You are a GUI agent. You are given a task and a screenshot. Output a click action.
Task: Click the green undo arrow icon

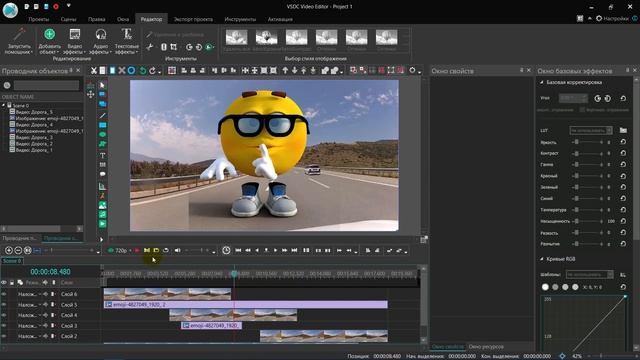pos(142,71)
